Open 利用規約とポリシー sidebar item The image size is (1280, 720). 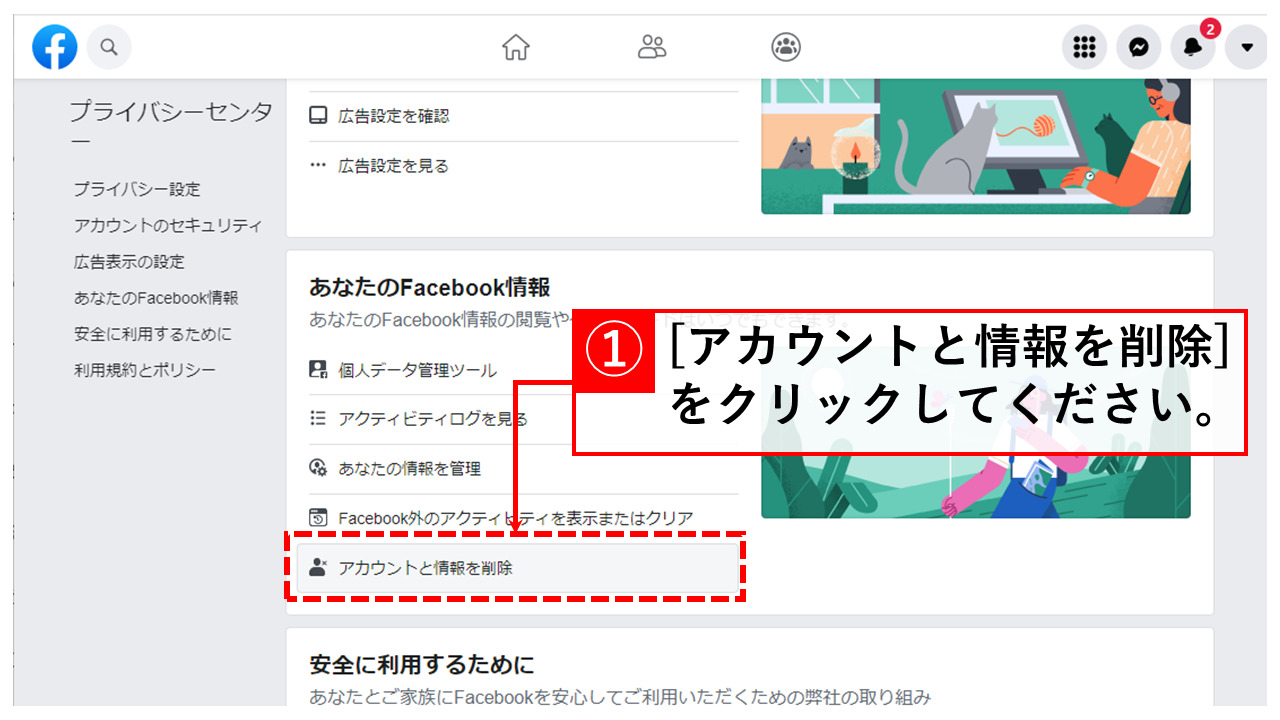tap(145, 370)
